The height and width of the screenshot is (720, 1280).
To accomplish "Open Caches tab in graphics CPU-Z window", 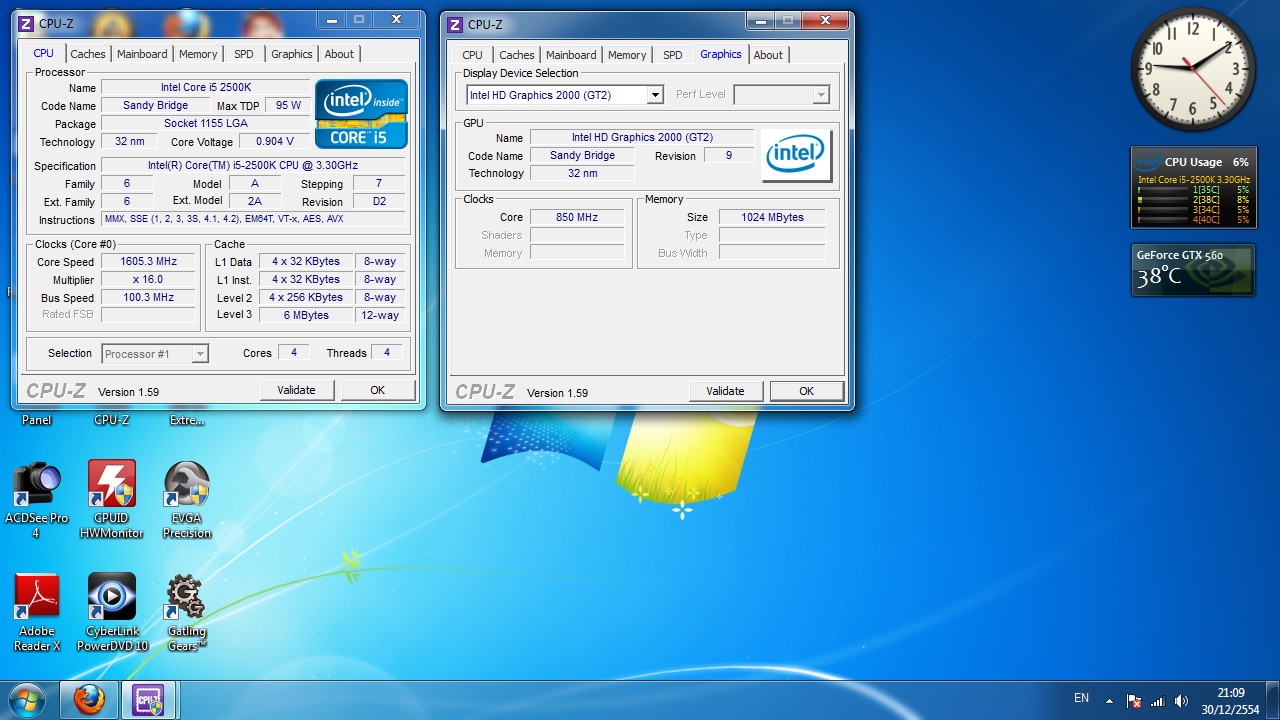I will (517, 55).
